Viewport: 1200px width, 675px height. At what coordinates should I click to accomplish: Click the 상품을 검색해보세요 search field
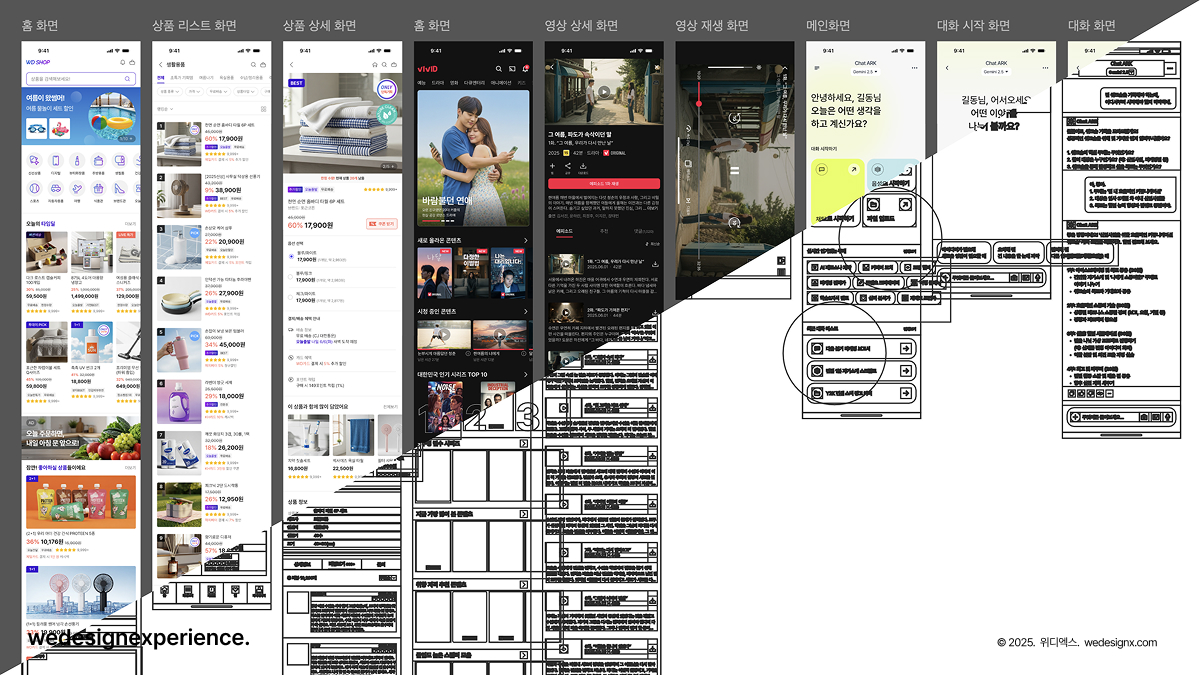pos(81,79)
